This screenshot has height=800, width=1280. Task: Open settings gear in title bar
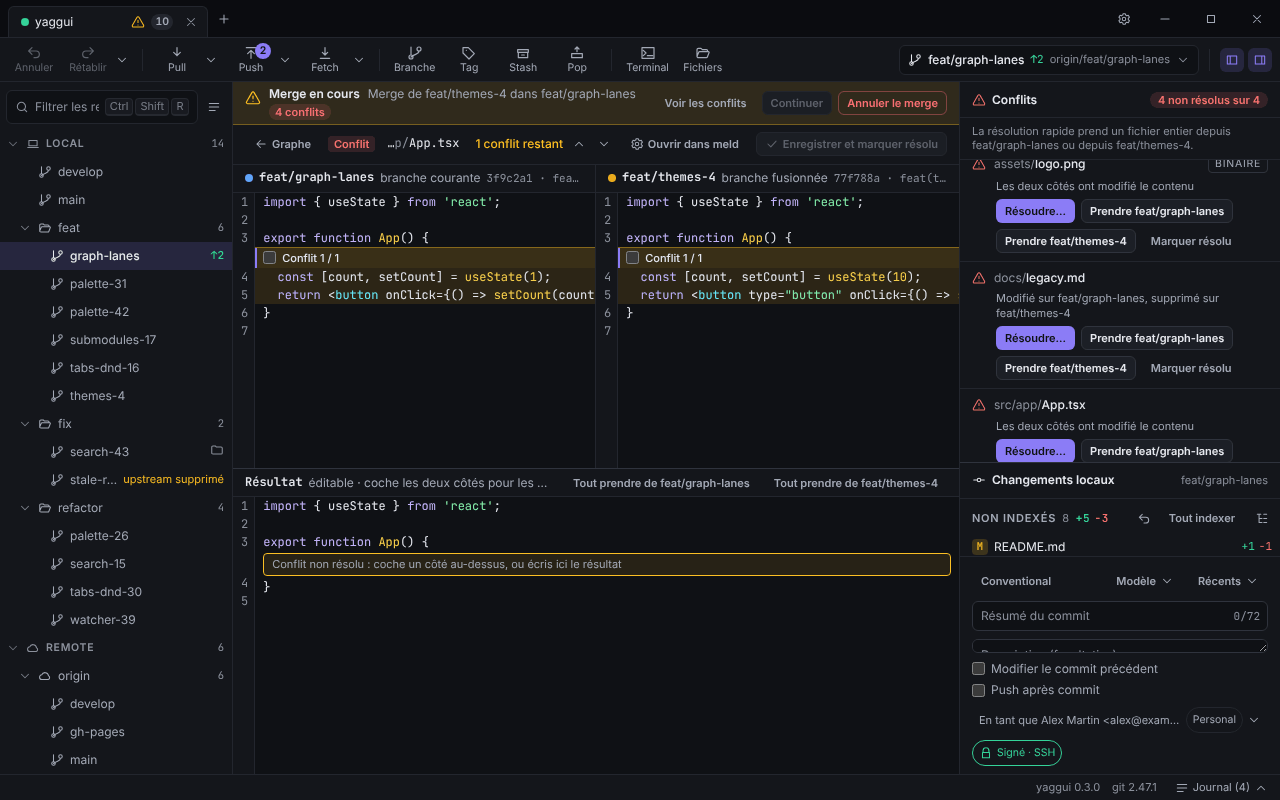[x=1124, y=19]
